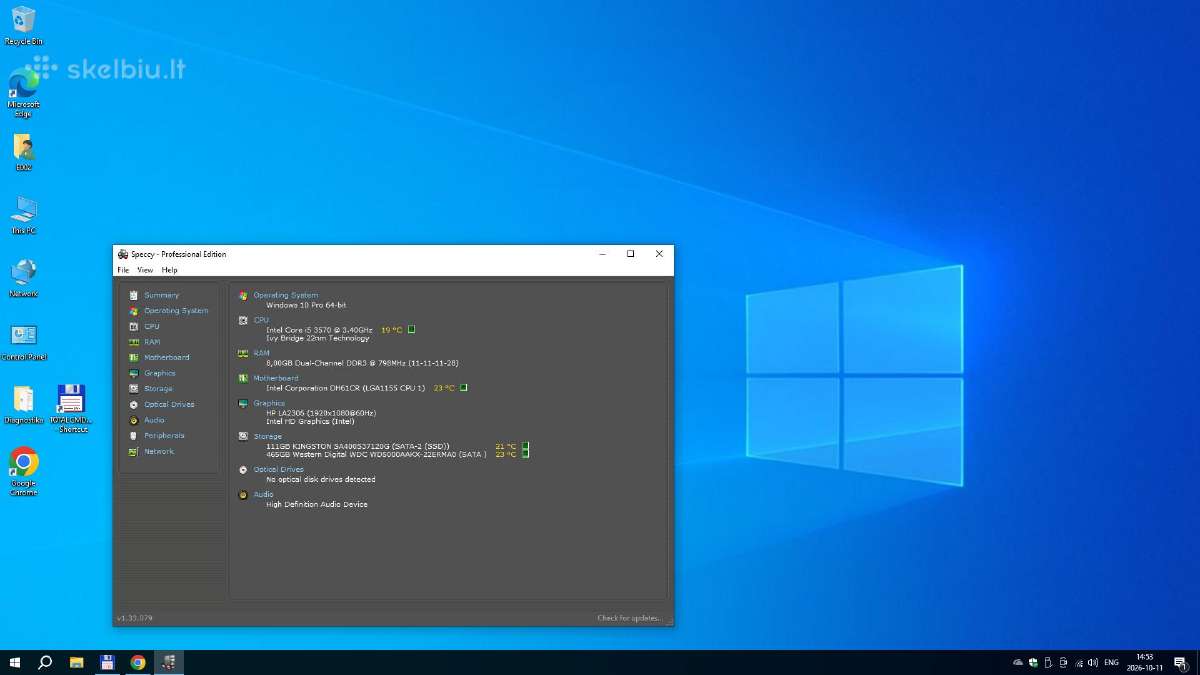Select Operating System in the Speccy sidebar
This screenshot has height=675, width=1200.
pyautogui.click(x=176, y=311)
